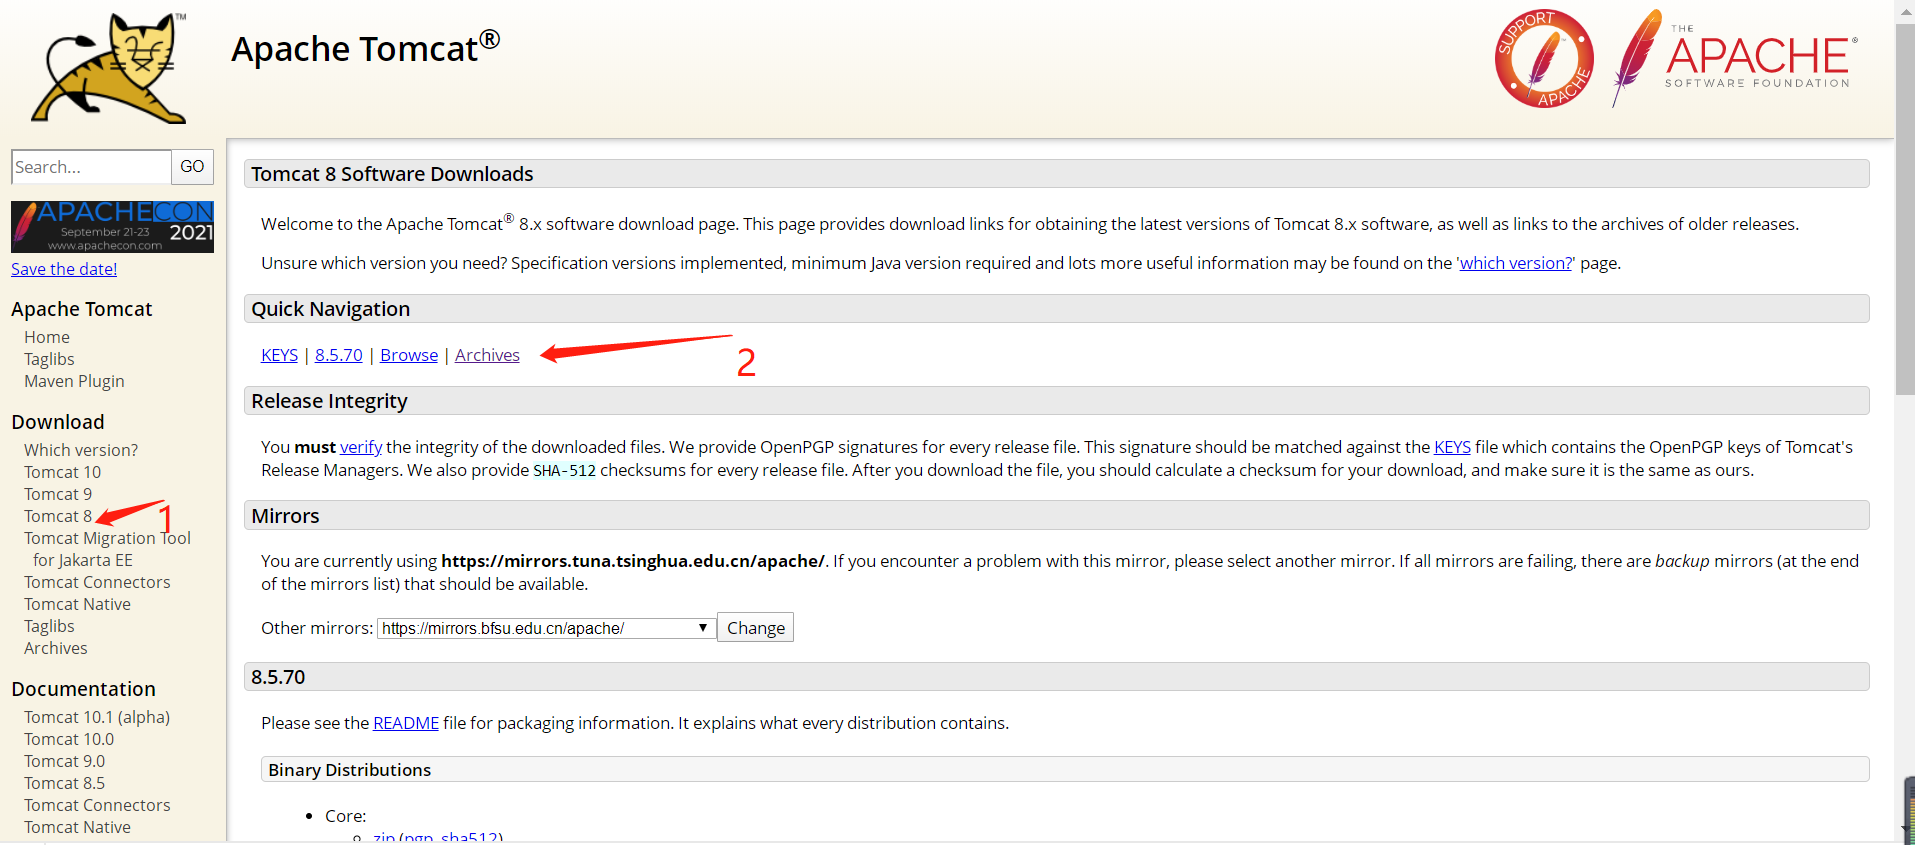Expand the Other mirrors dropdown
The height and width of the screenshot is (845, 1915).
tap(546, 628)
